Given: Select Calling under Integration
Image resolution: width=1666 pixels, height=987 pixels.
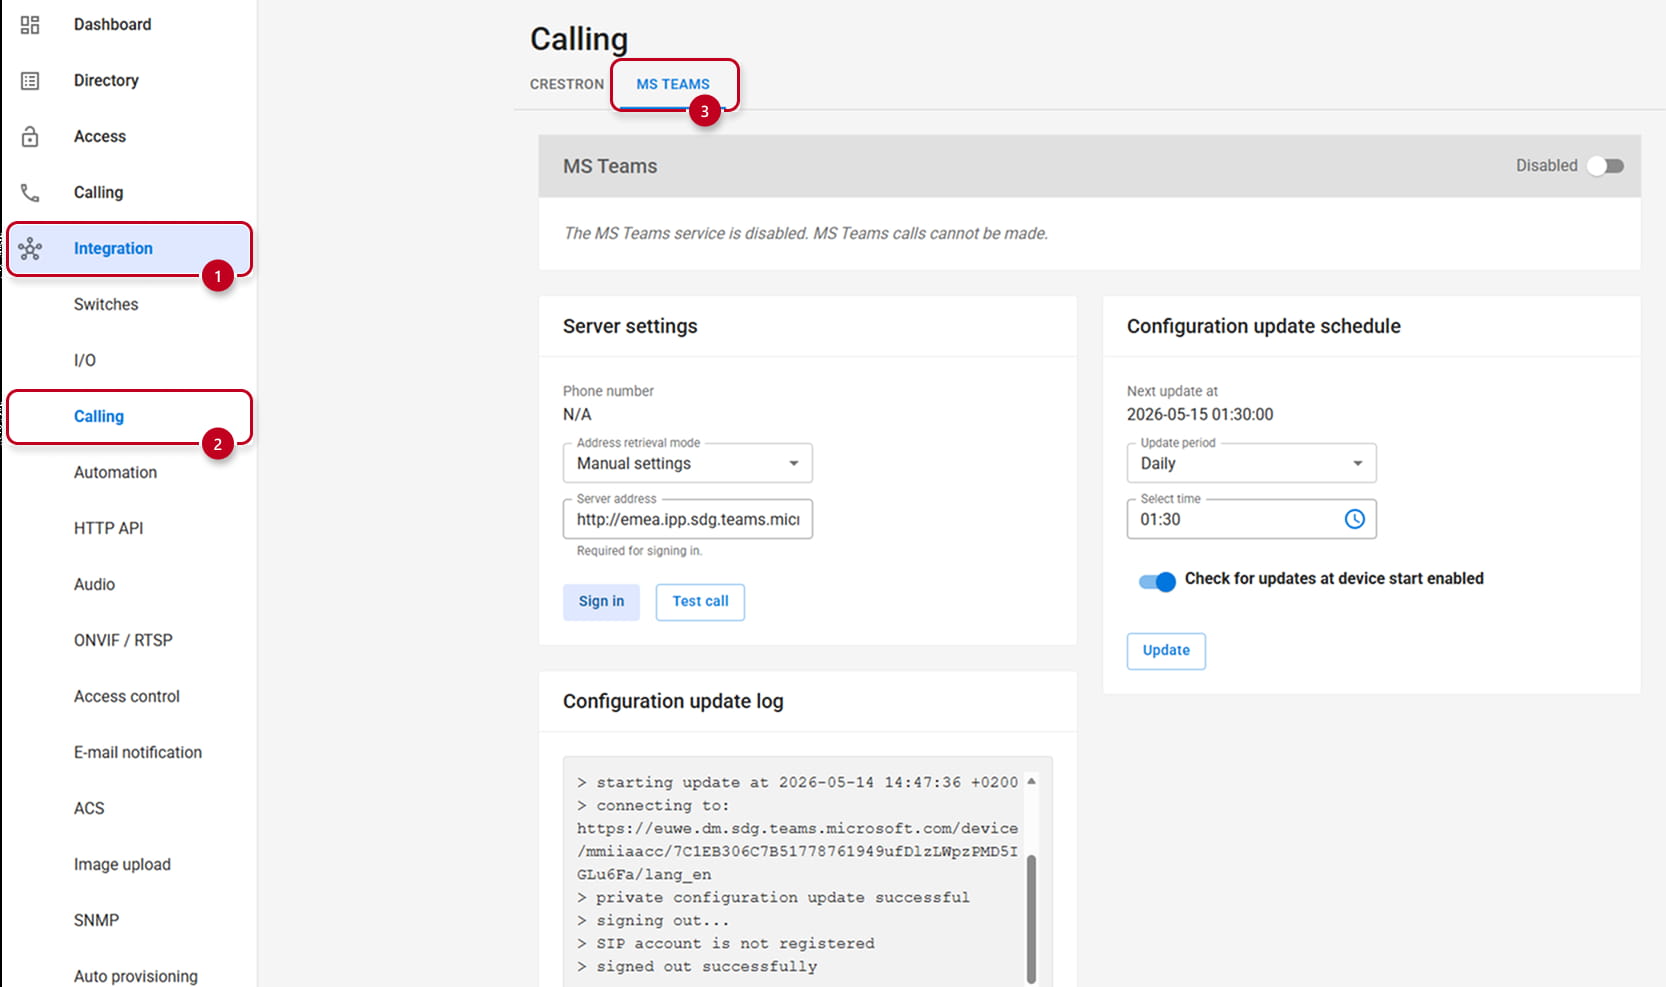Looking at the screenshot, I should pos(99,416).
